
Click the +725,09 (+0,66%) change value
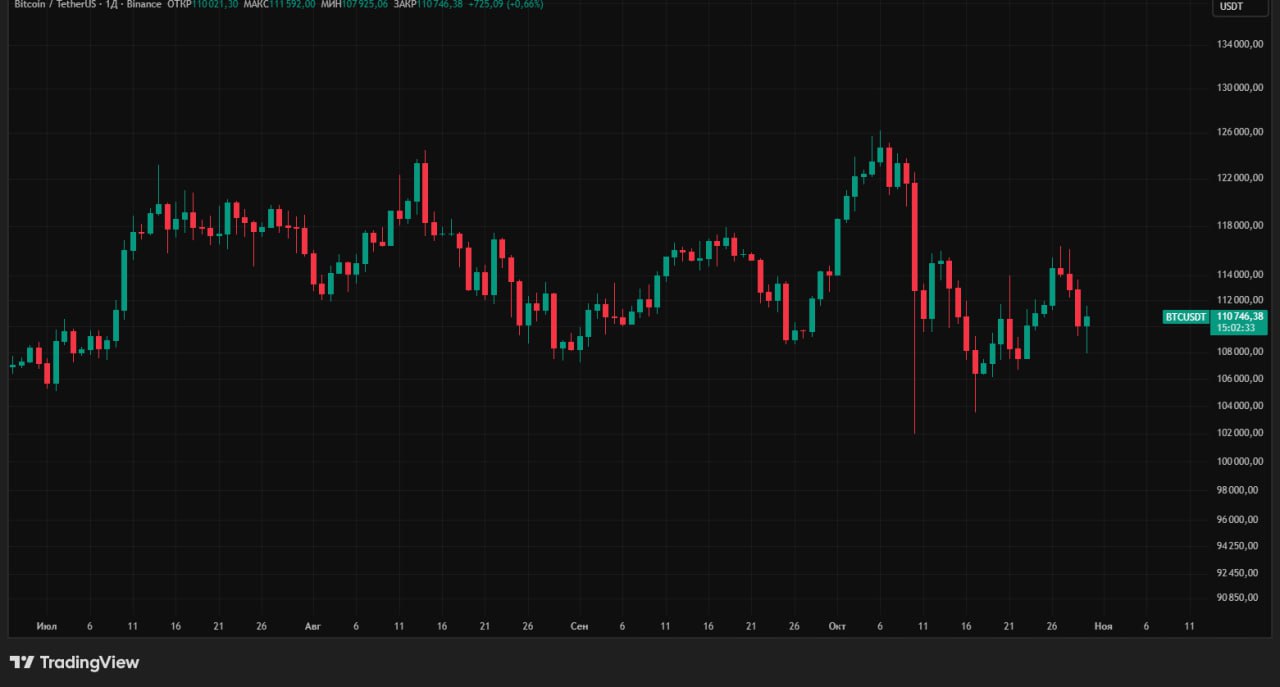[x=511, y=4]
